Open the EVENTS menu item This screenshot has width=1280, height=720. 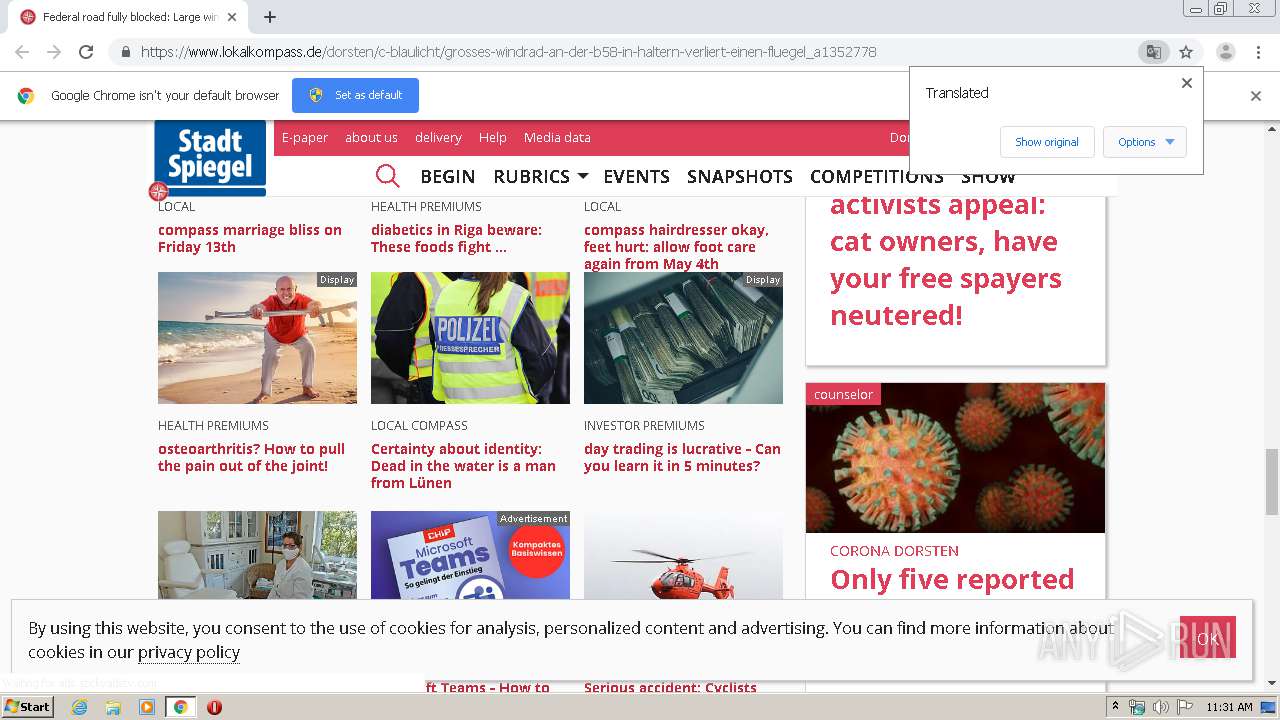[x=636, y=176]
